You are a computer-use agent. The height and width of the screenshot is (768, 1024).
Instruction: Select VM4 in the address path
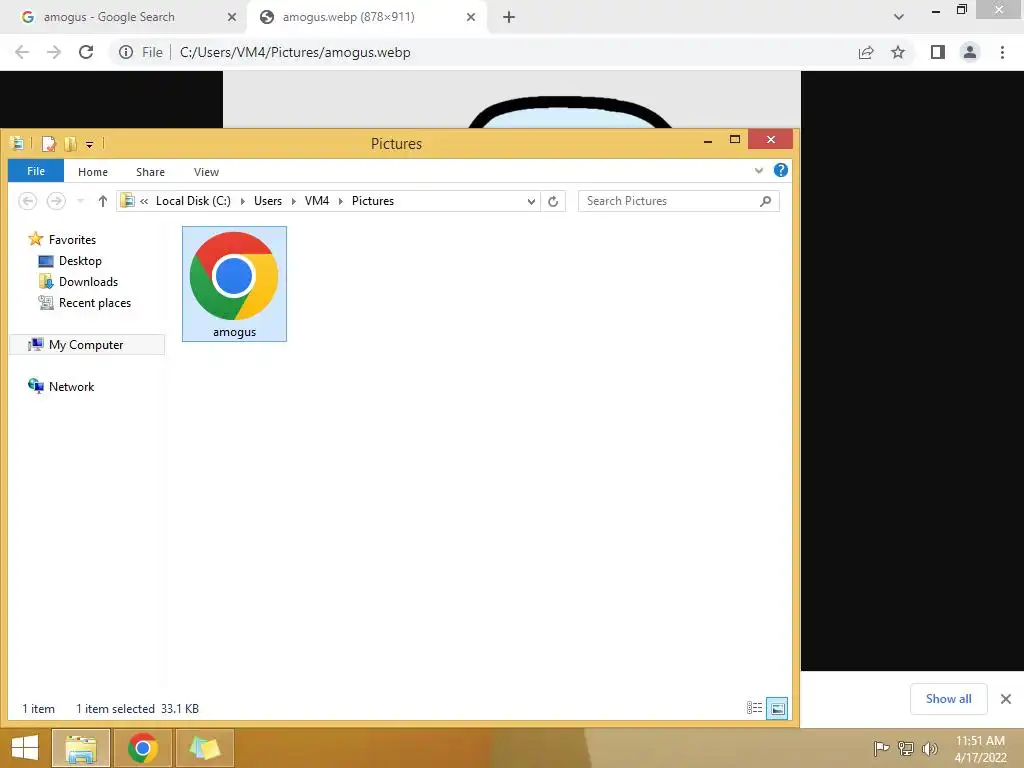point(317,201)
